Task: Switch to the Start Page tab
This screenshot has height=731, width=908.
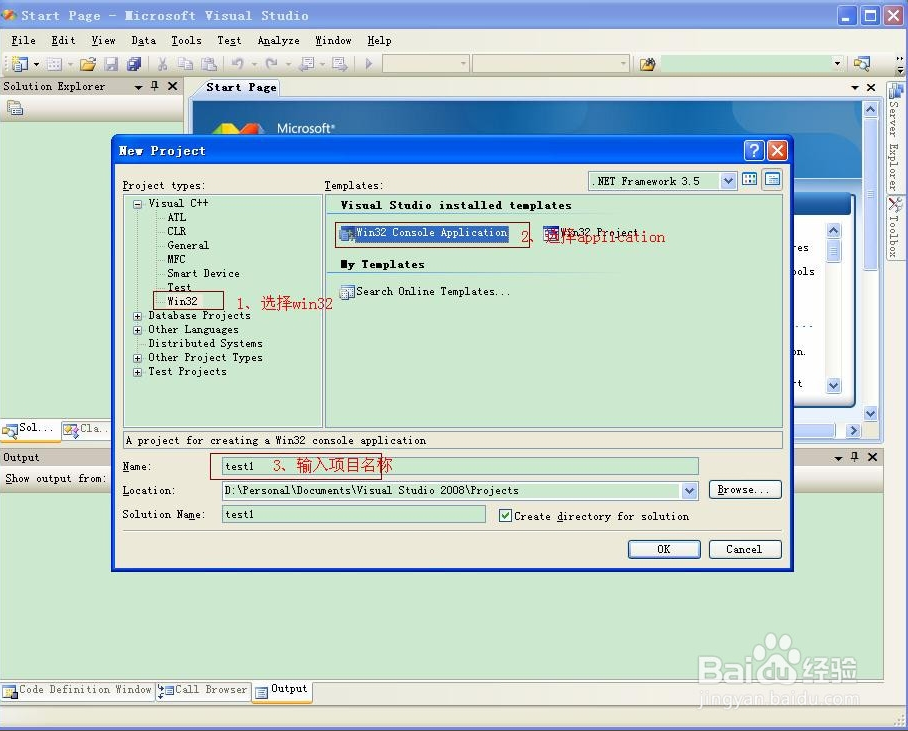Action: point(241,87)
